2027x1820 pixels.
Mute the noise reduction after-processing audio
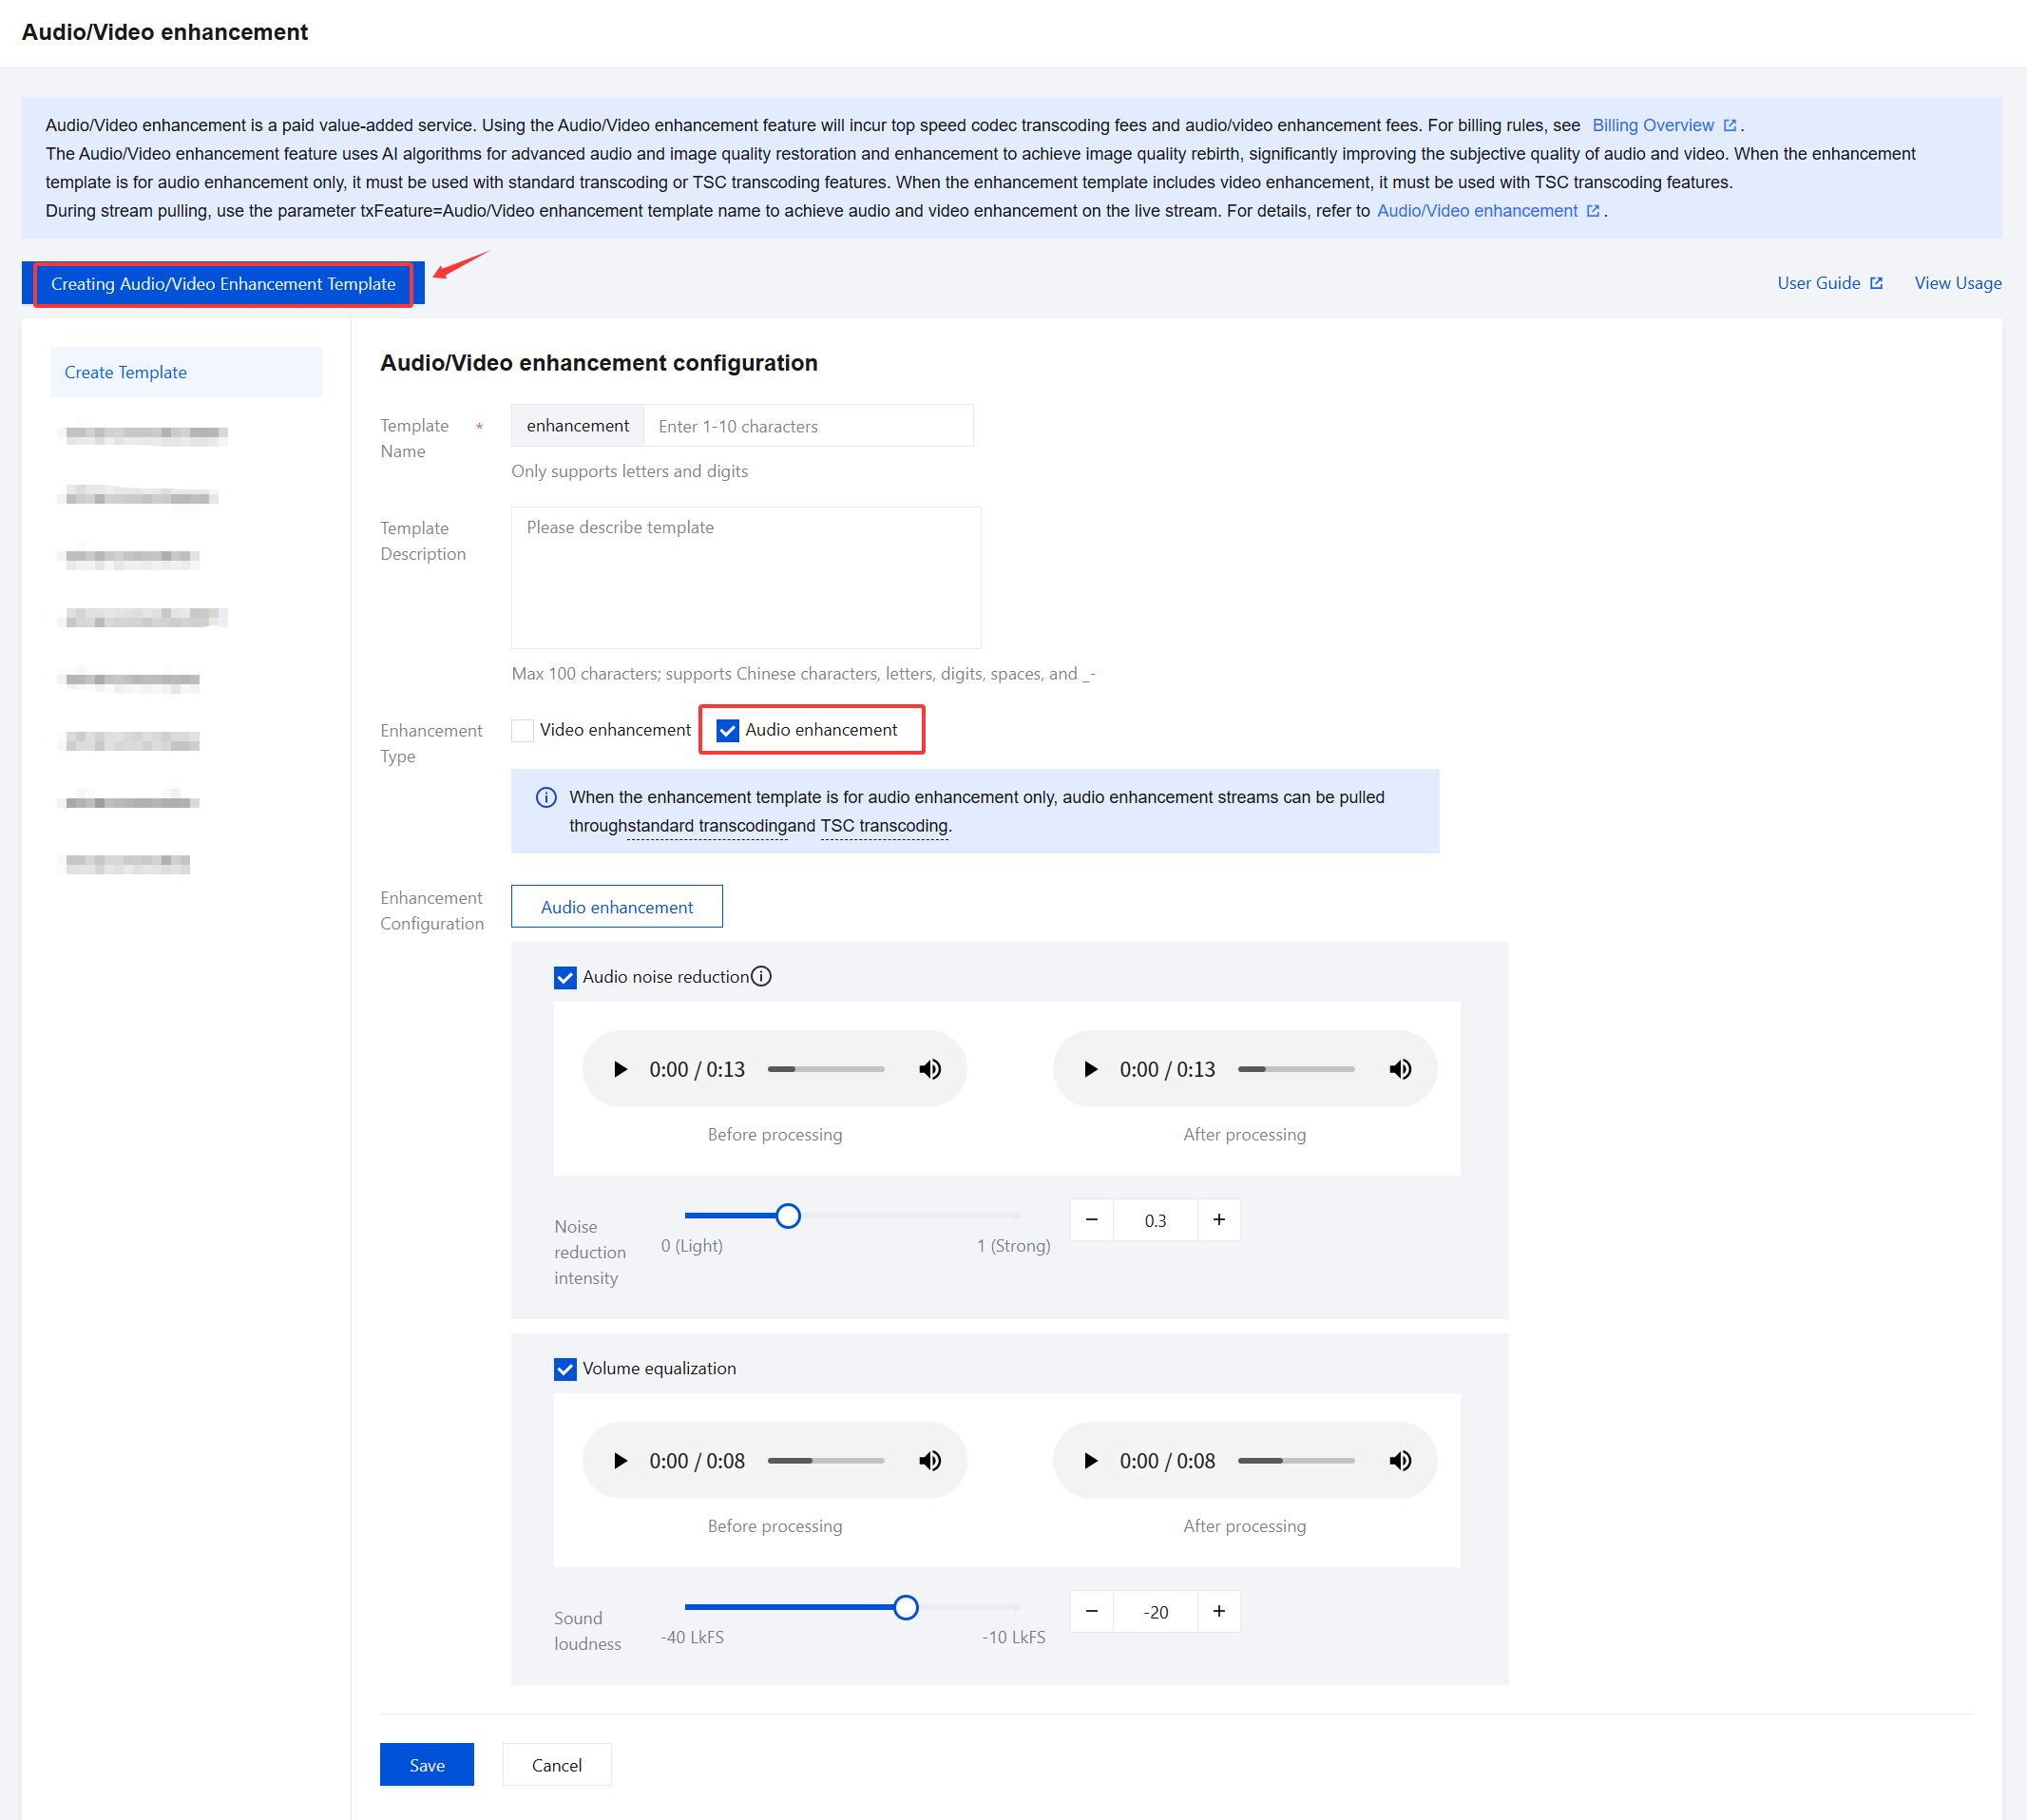1399,1069
